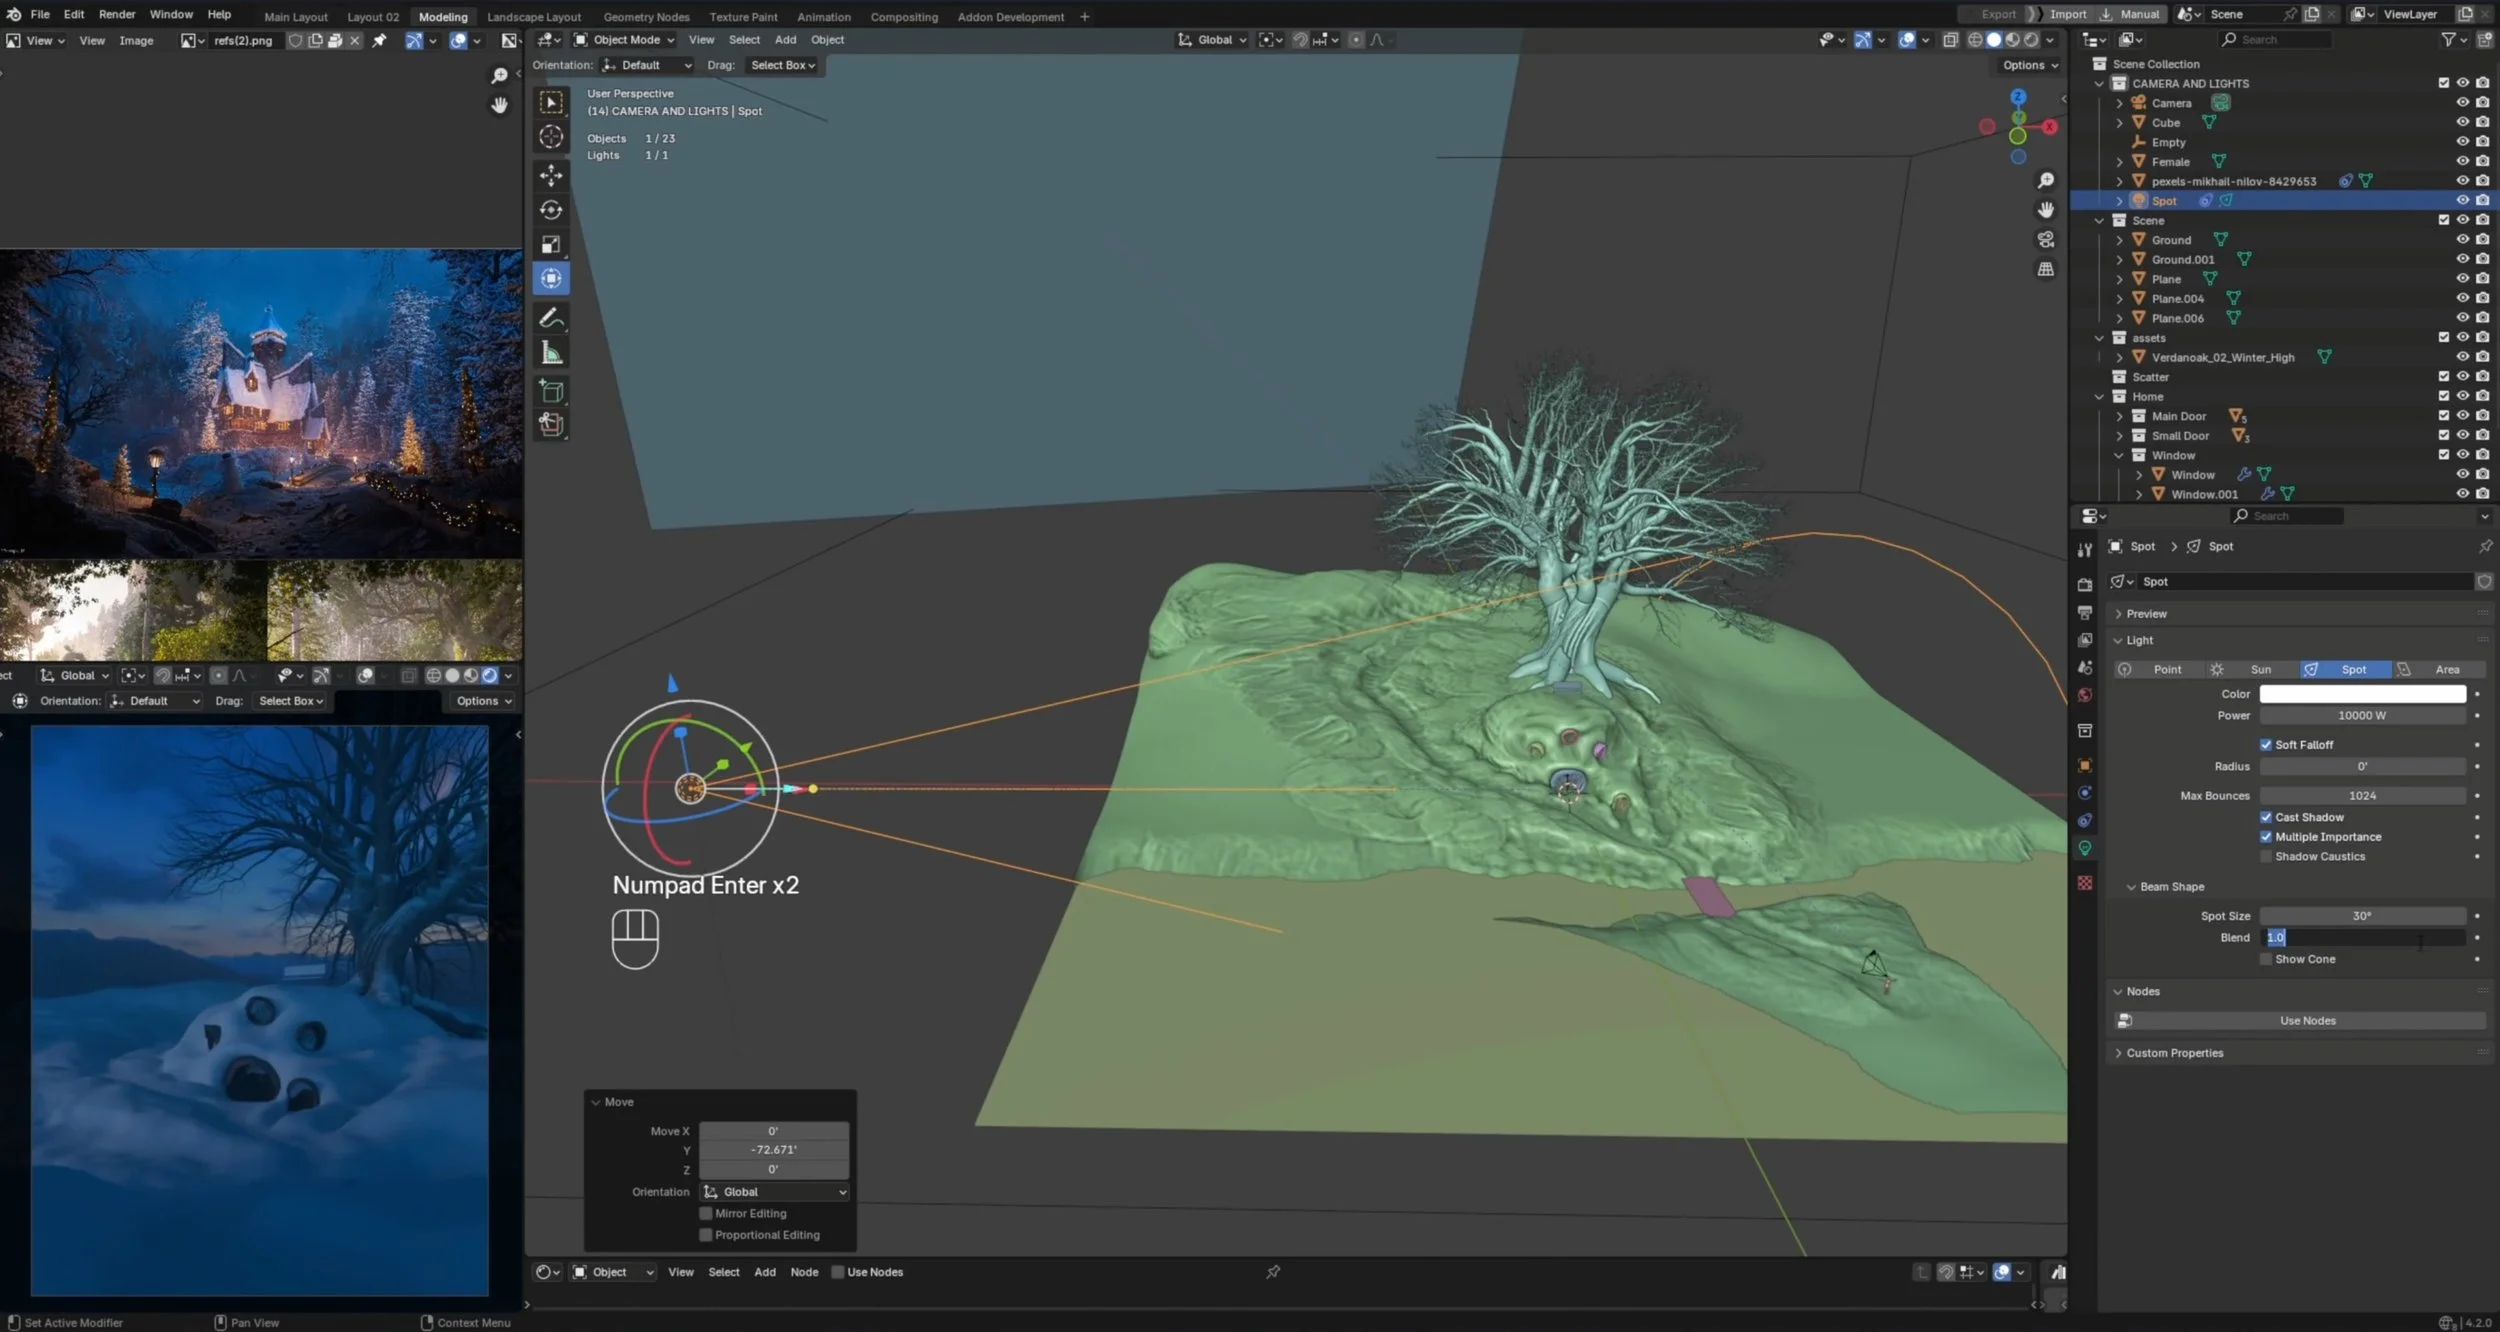Switch to the Animation workspace tab
The width and height of the screenshot is (2500, 1332).
[823, 16]
